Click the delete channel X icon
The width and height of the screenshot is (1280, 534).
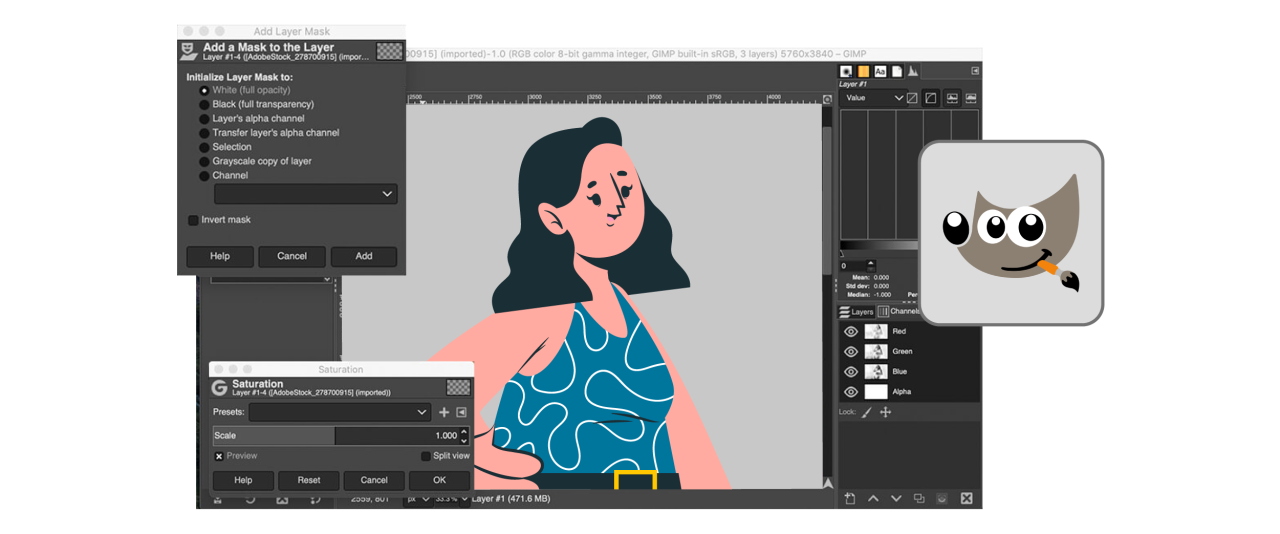click(966, 498)
